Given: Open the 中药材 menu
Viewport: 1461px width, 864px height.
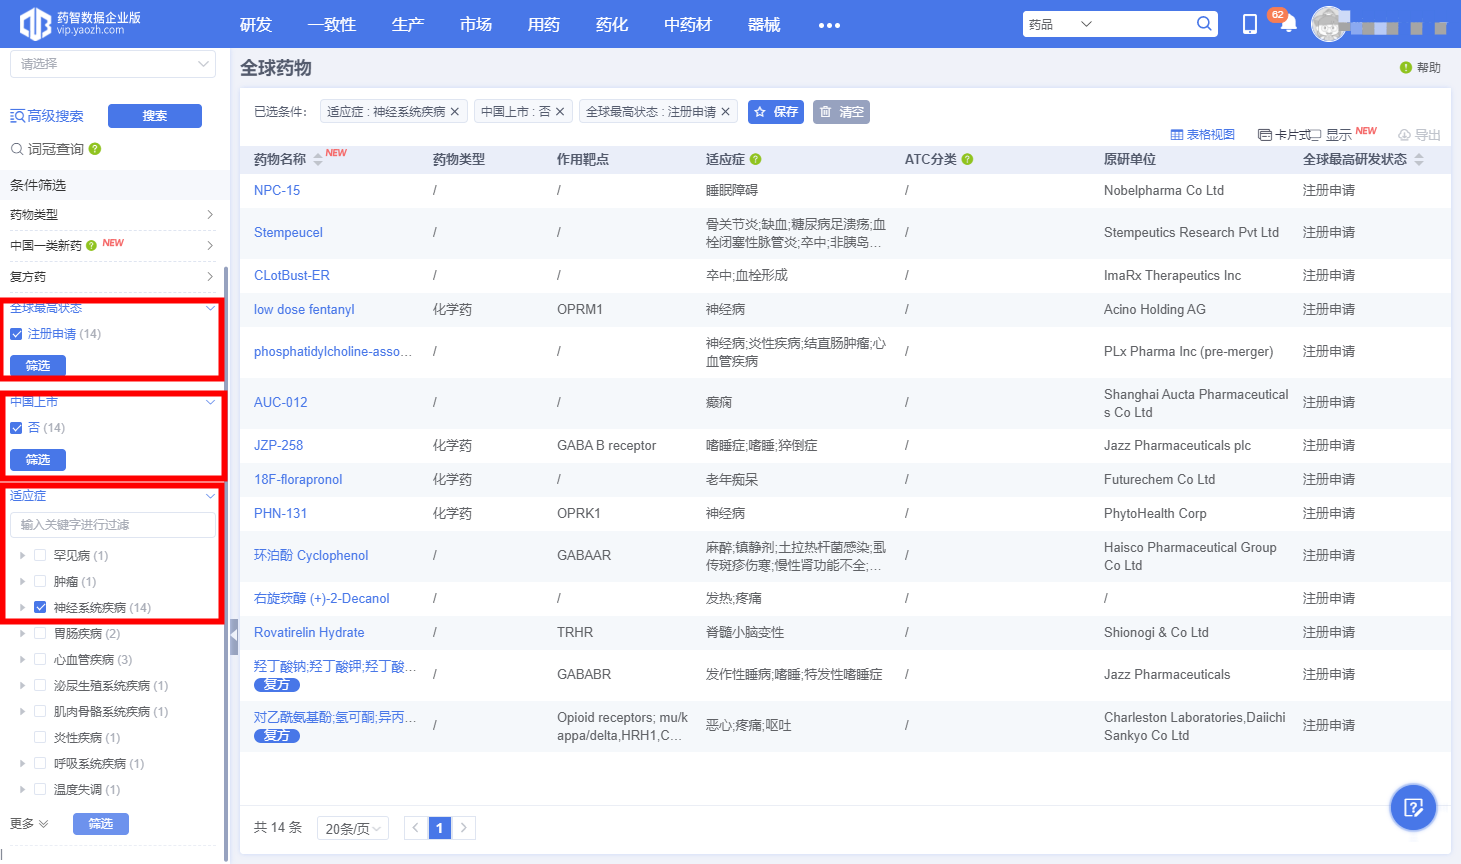Looking at the screenshot, I should [688, 24].
